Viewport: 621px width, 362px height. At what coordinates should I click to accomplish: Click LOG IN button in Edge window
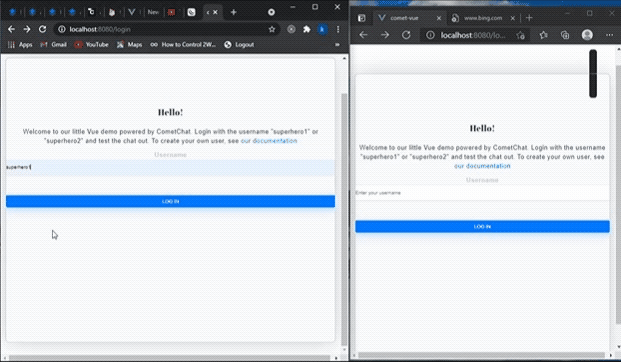[482, 227]
